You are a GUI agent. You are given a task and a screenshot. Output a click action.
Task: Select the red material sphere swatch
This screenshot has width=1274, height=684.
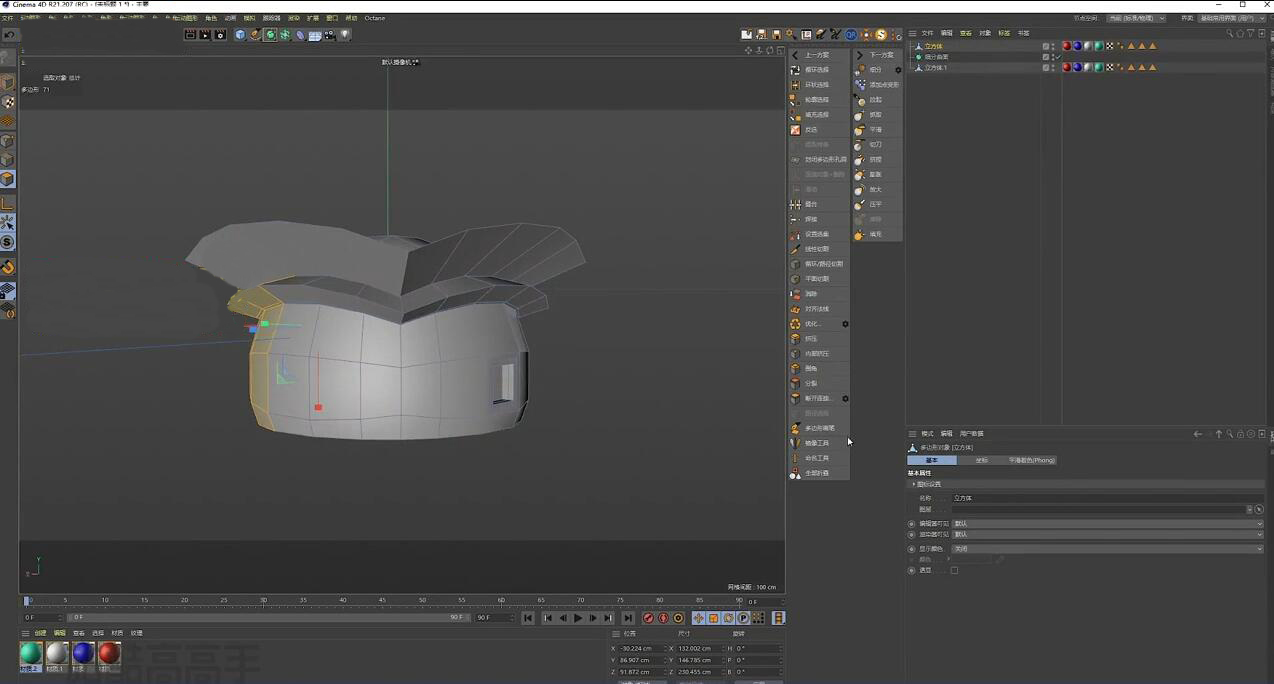[109, 653]
